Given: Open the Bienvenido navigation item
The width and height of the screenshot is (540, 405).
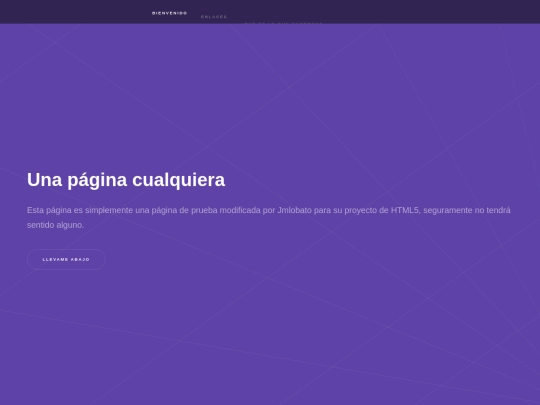Looking at the screenshot, I should [x=169, y=13].
